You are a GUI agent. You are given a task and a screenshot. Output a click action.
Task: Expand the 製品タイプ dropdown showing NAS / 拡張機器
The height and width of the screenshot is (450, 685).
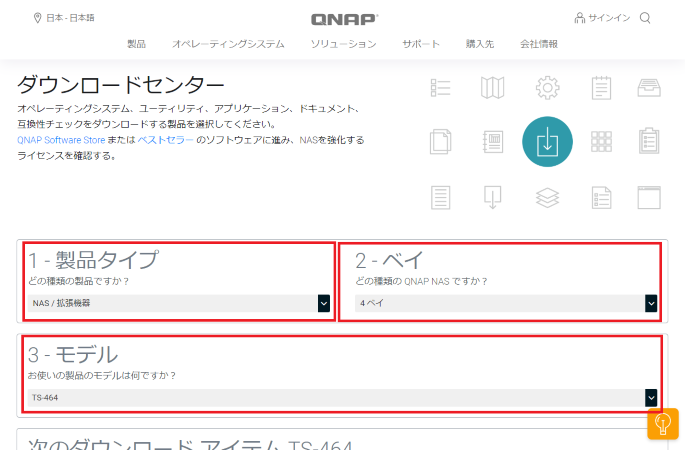pyautogui.click(x=179, y=303)
